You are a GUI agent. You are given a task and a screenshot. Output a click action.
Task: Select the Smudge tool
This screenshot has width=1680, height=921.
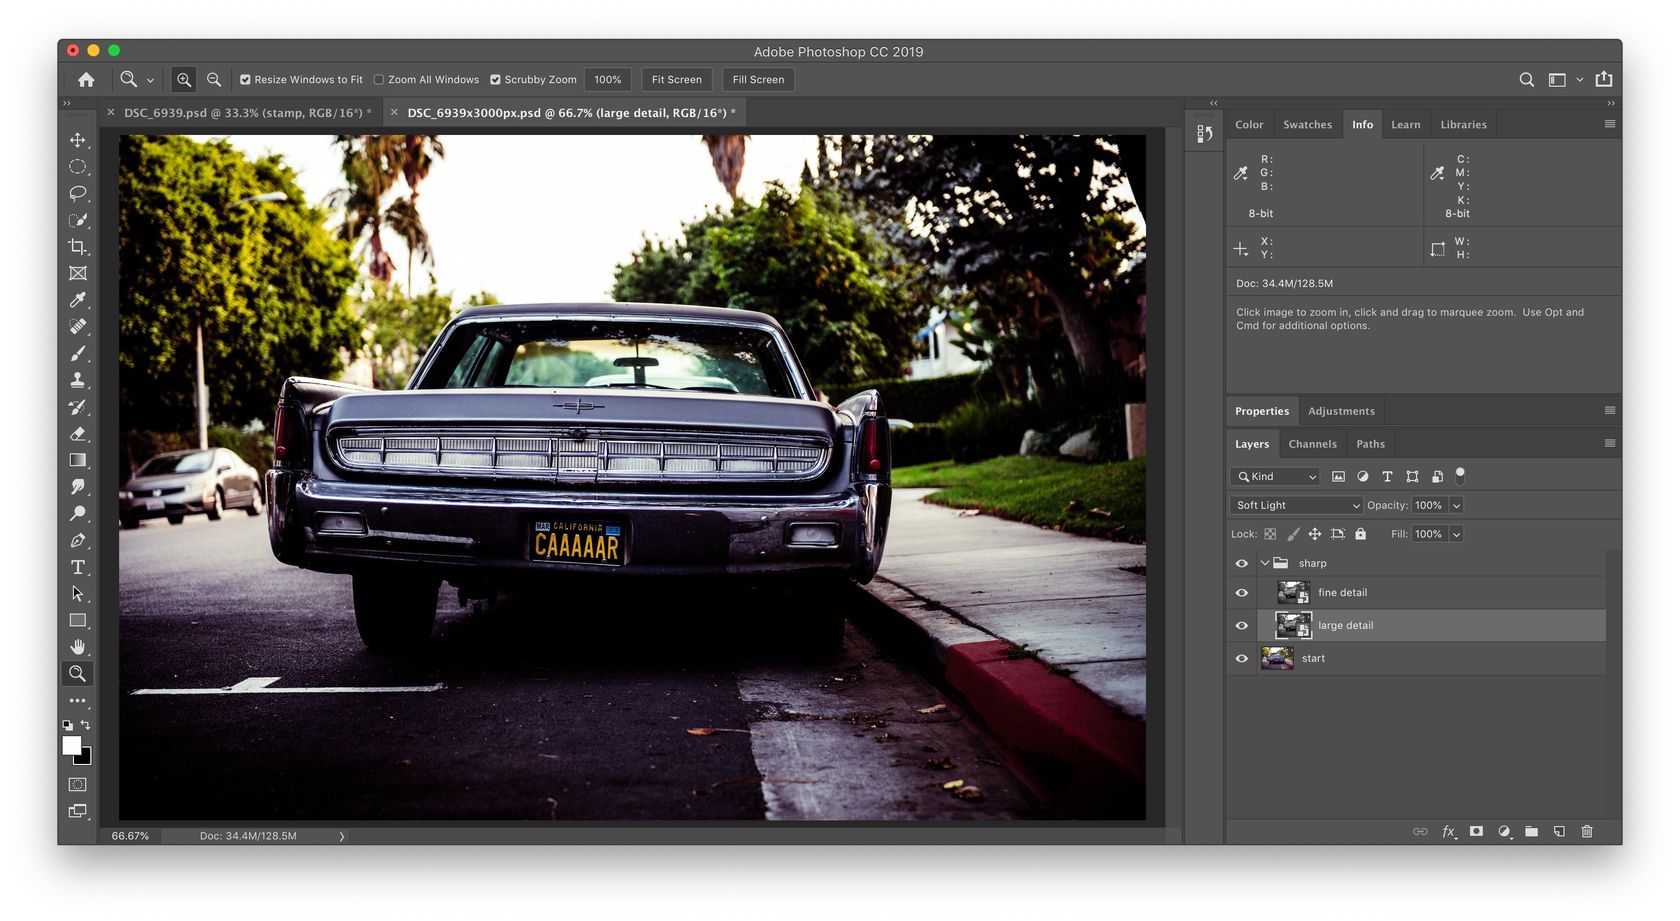click(x=77, y=487)
